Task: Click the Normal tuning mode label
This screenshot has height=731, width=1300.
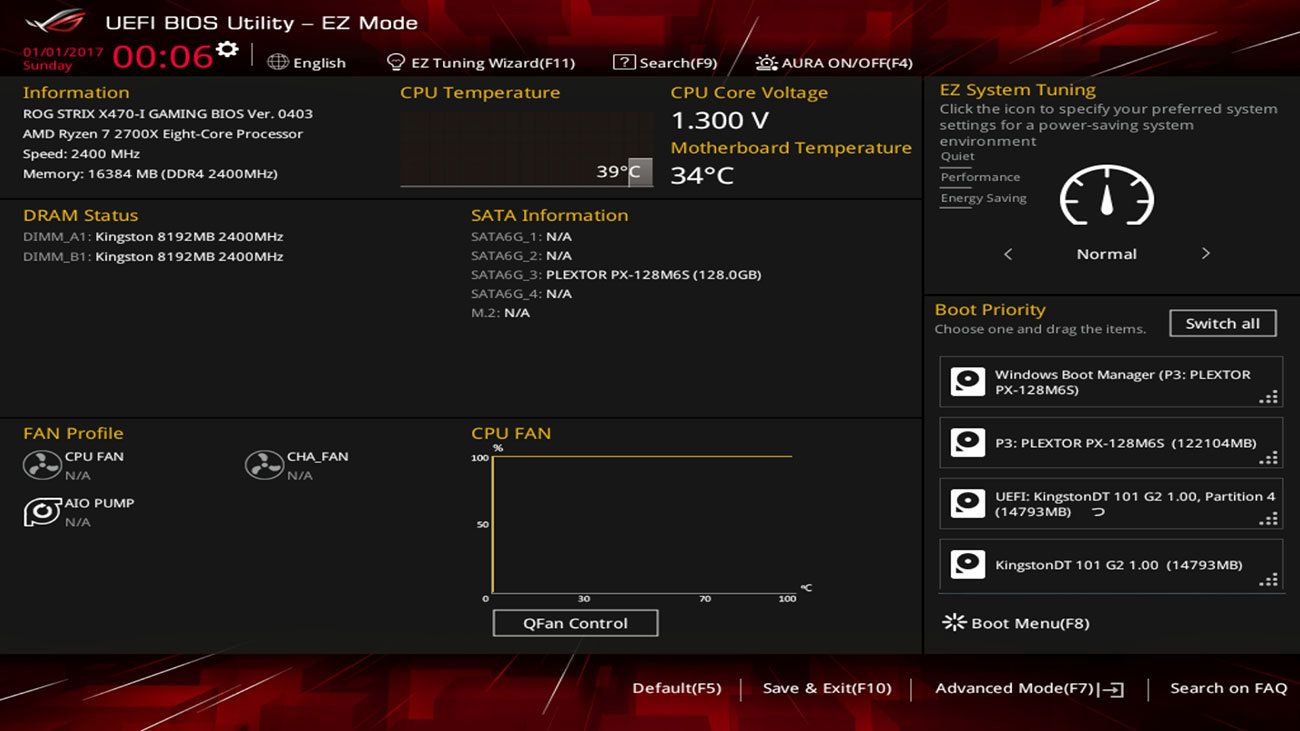Action: 1106,254
